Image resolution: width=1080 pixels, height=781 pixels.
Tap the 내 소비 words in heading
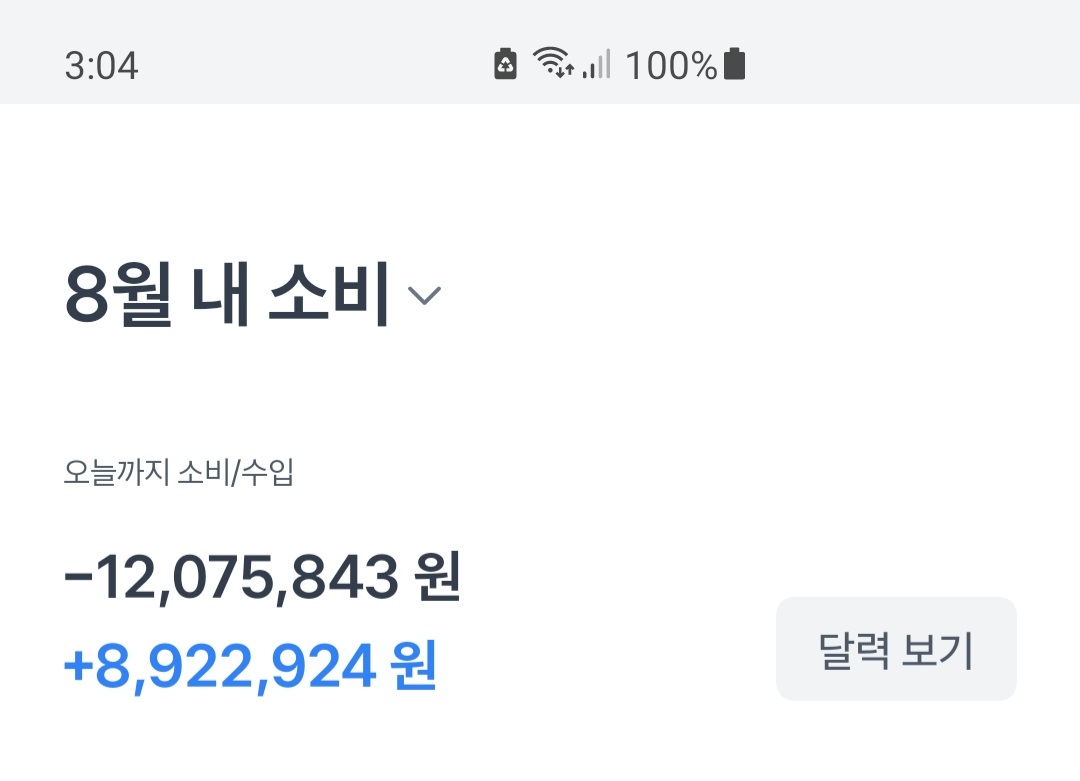(290, 295)
